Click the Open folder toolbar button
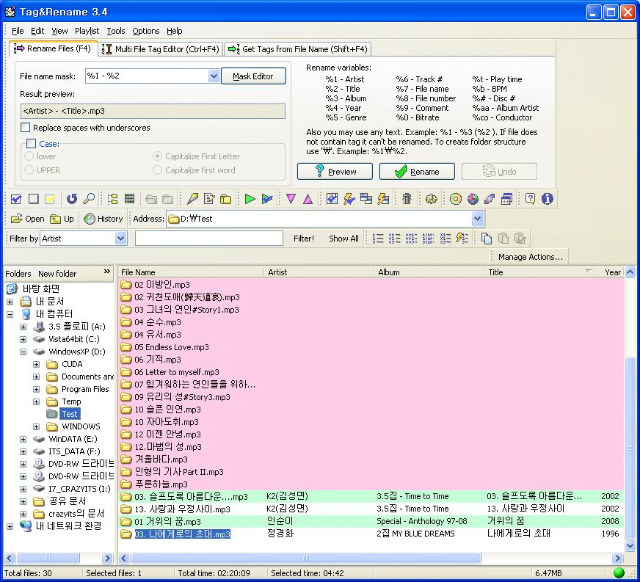Viewport: 640px width, 582px height. (x=28, y=219)
